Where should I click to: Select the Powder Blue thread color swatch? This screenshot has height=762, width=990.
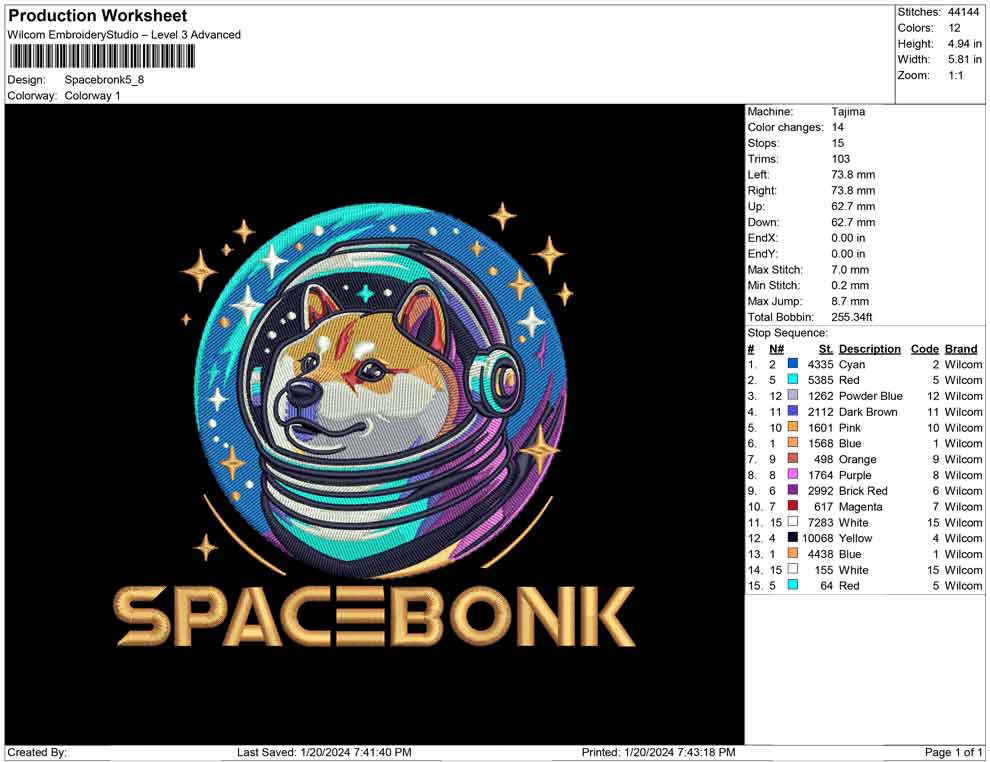pos(793,396)
